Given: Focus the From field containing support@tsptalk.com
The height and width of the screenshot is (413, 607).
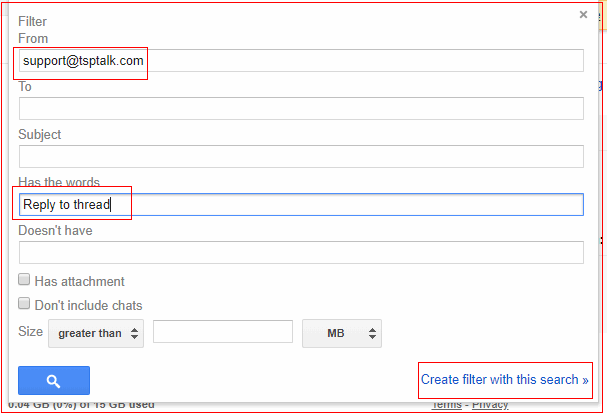Looking at the screenshot, I should click(x=300, y=61).
